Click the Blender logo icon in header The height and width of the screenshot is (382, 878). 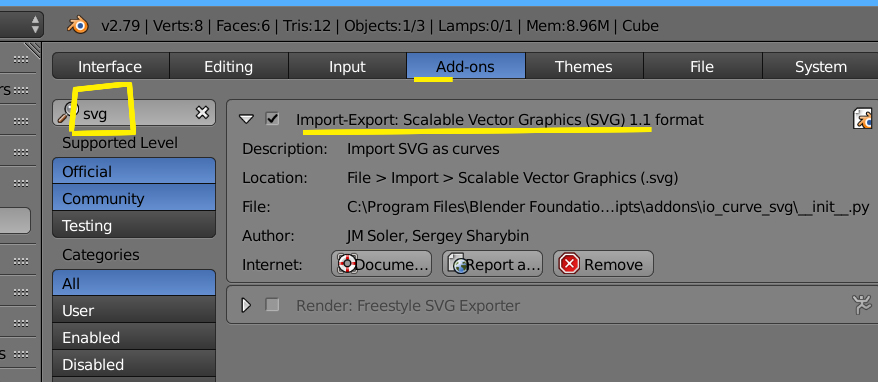click(78, 26)
